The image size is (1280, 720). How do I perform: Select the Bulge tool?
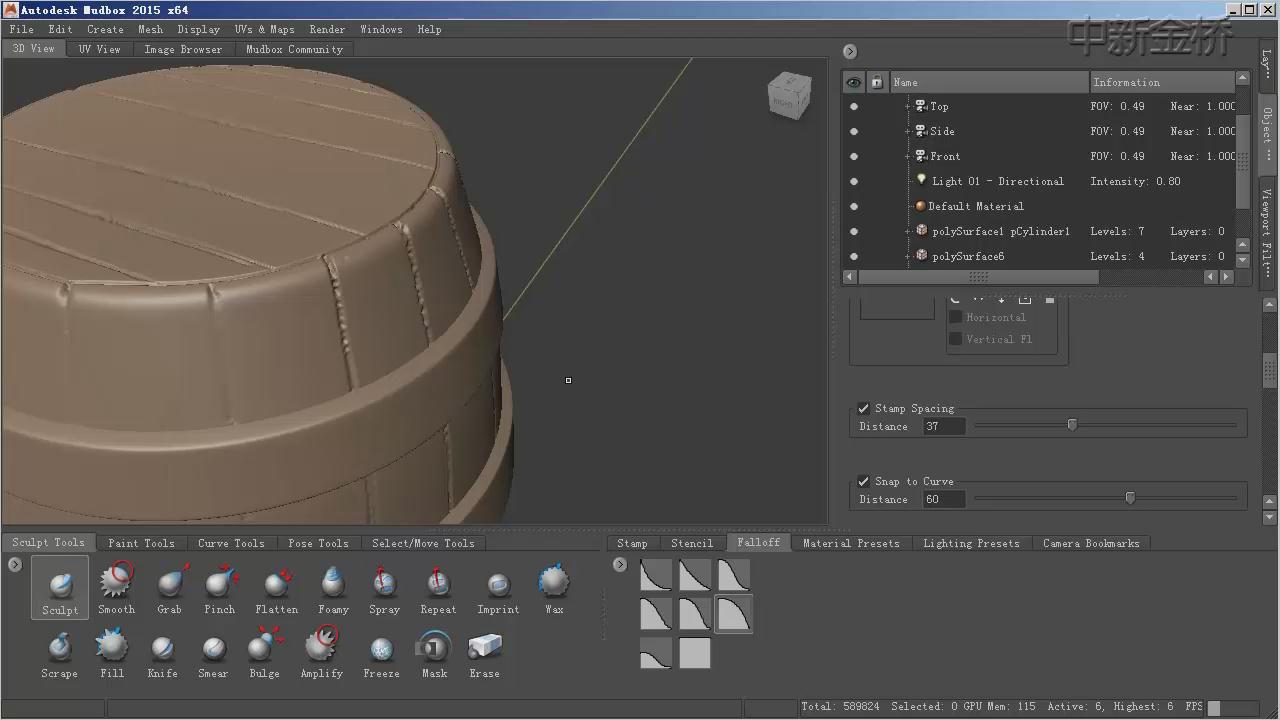265,654
